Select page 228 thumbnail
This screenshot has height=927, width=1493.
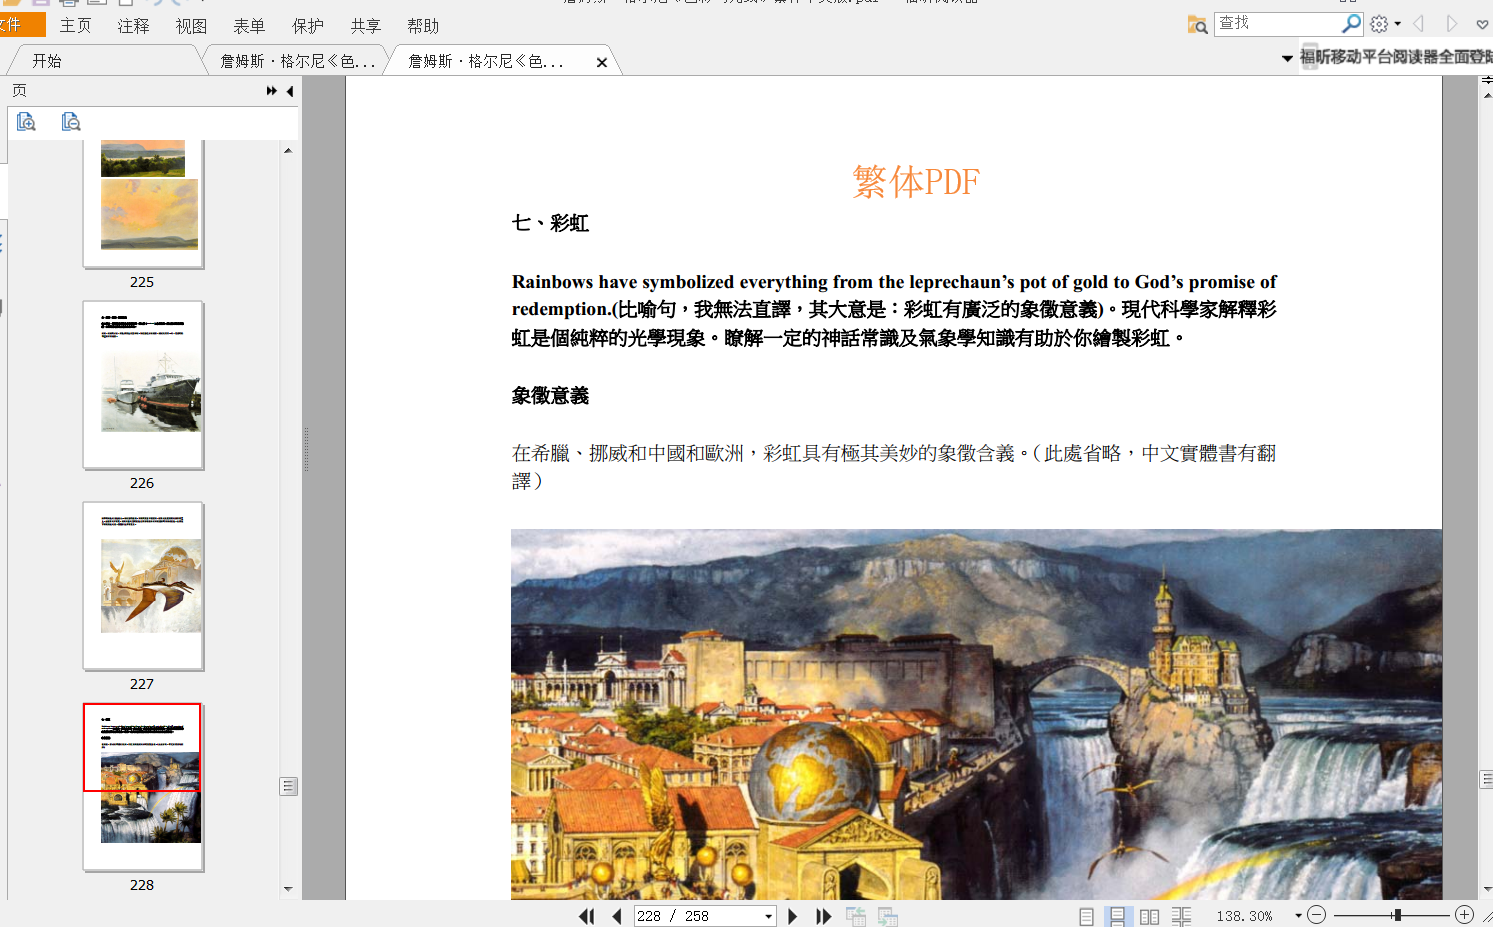tap(144, 787)
